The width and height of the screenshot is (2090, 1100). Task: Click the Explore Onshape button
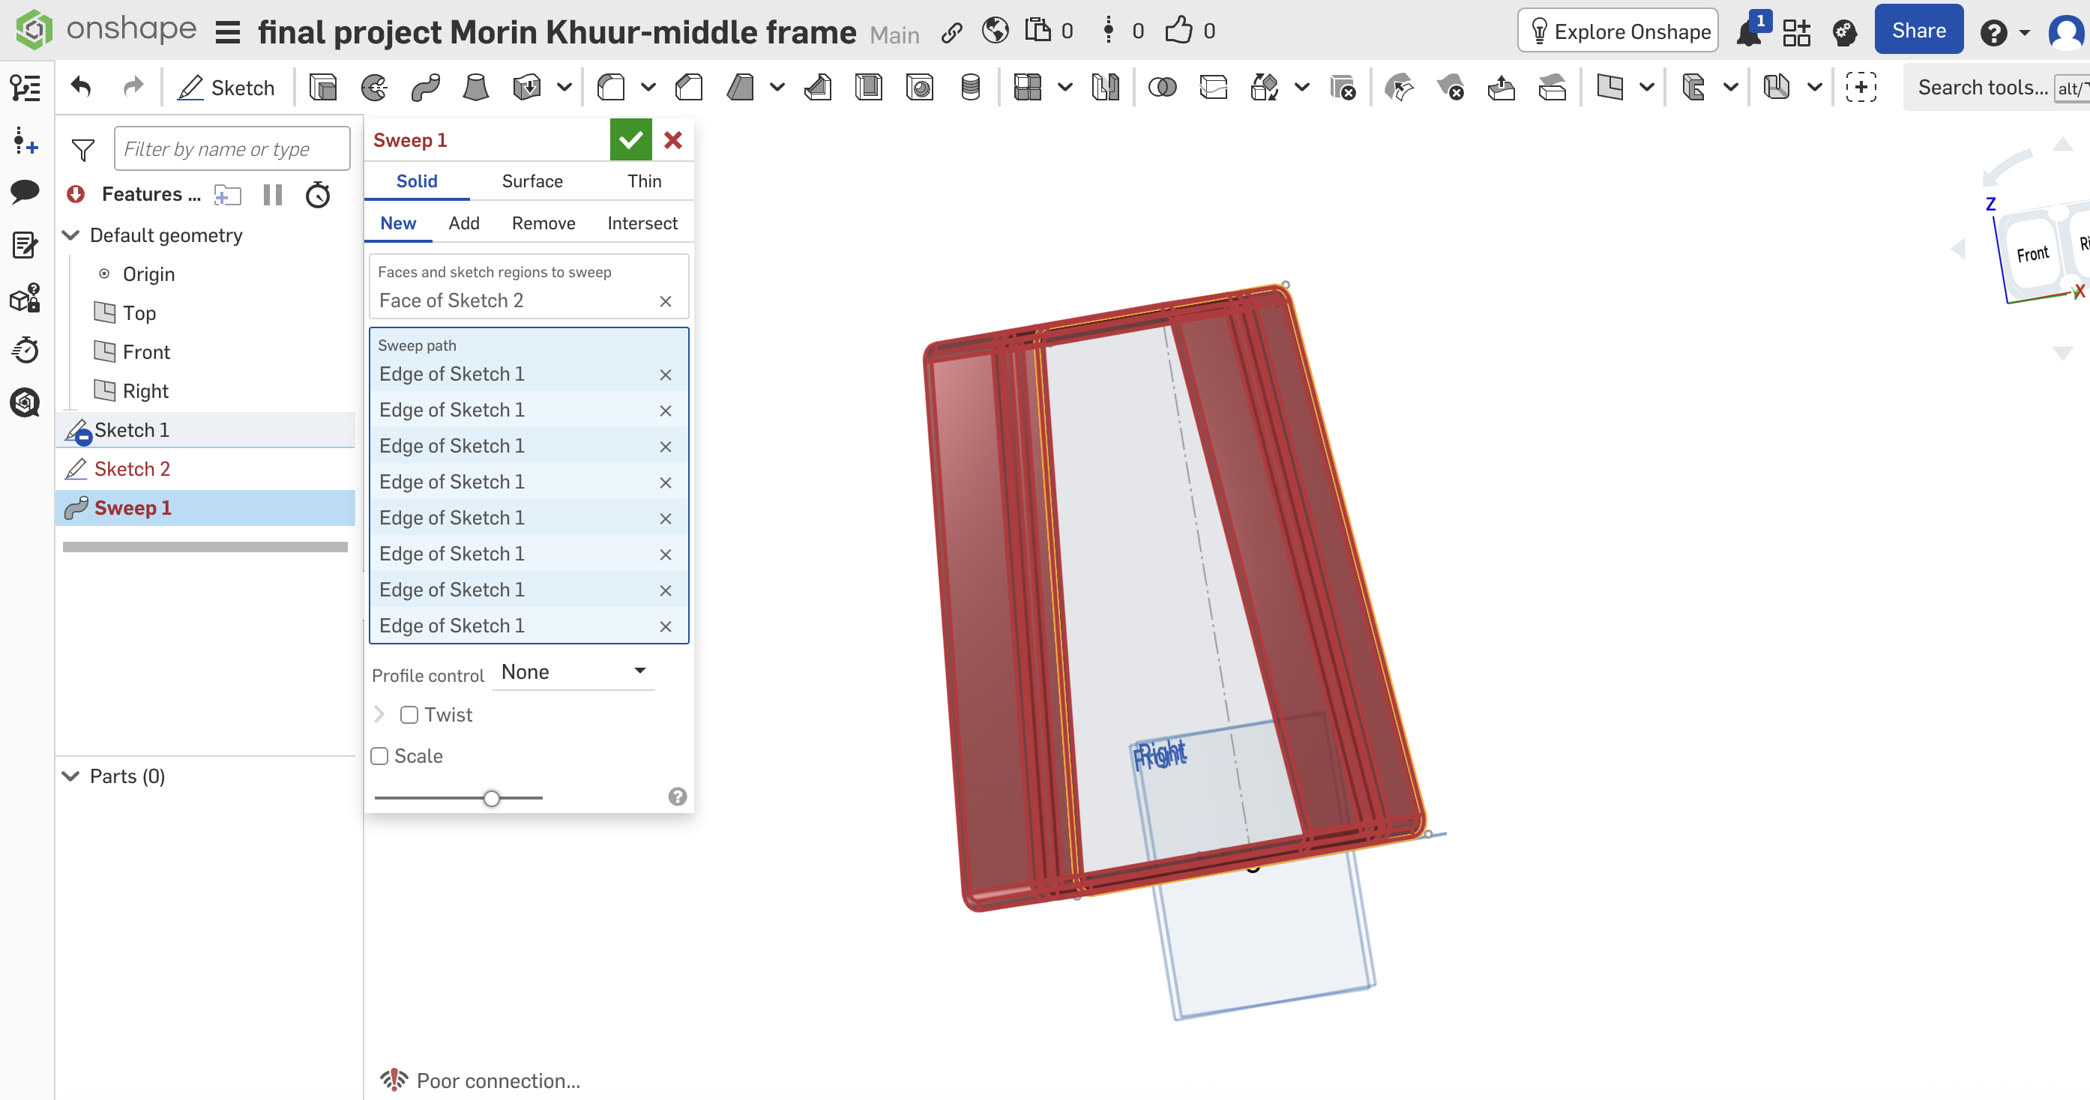[1618, 31]
